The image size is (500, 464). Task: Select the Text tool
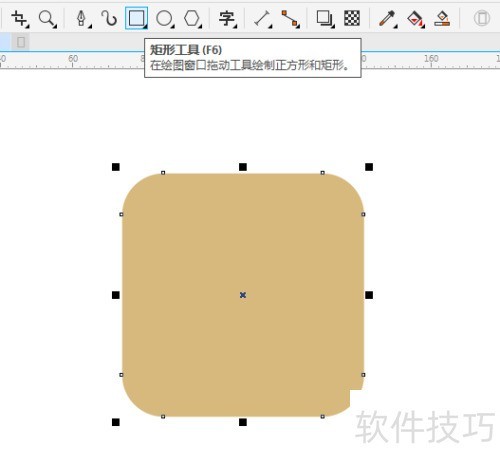coord(227,18)
